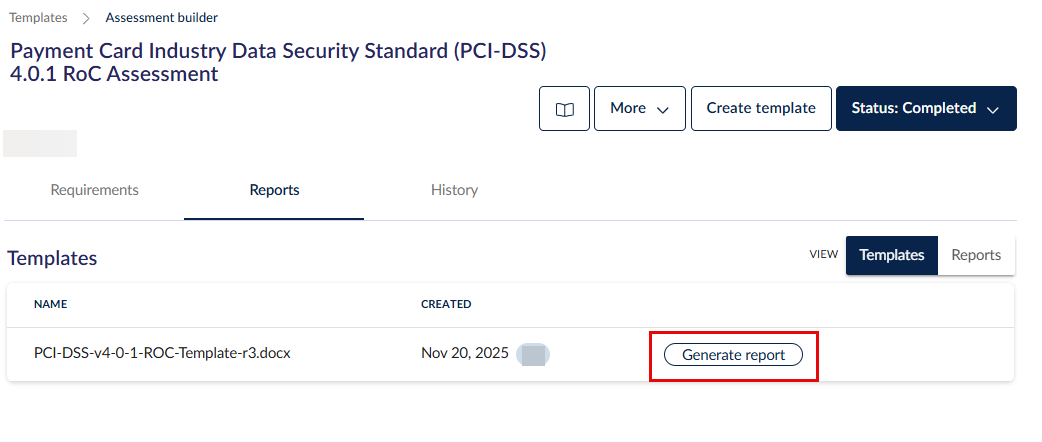Go to Templates in the breadcrumb
The width and height of the screenshot is (1042, 442).
[x=39, y=18]
